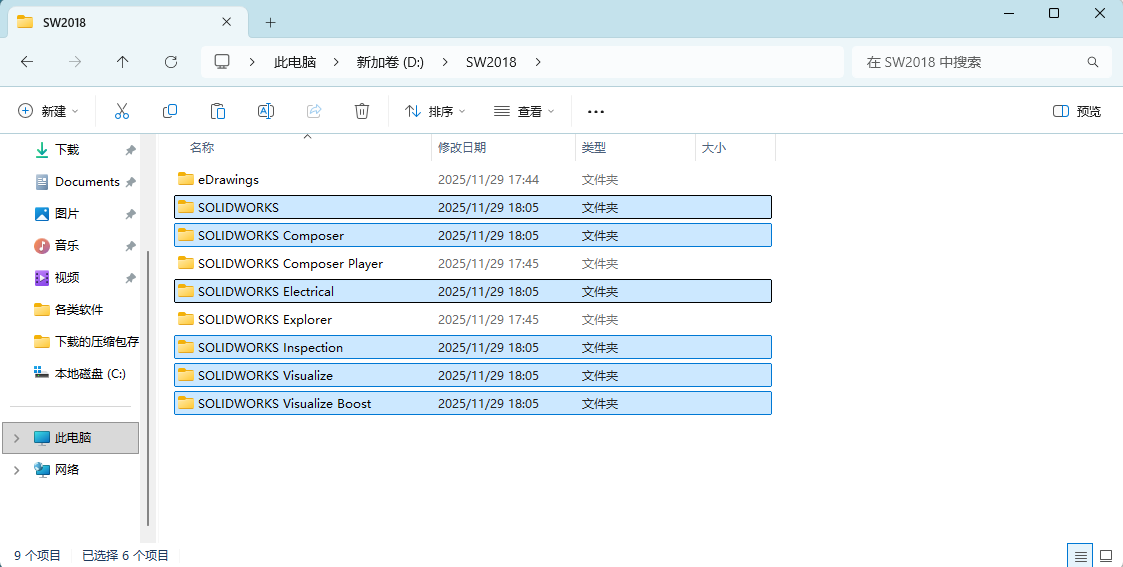Select the SOLIDWORKS Inspection folder
Image resolution: width=1123 pixels, height=567 pixels.
pyautogui.click(x=473, y=347)
